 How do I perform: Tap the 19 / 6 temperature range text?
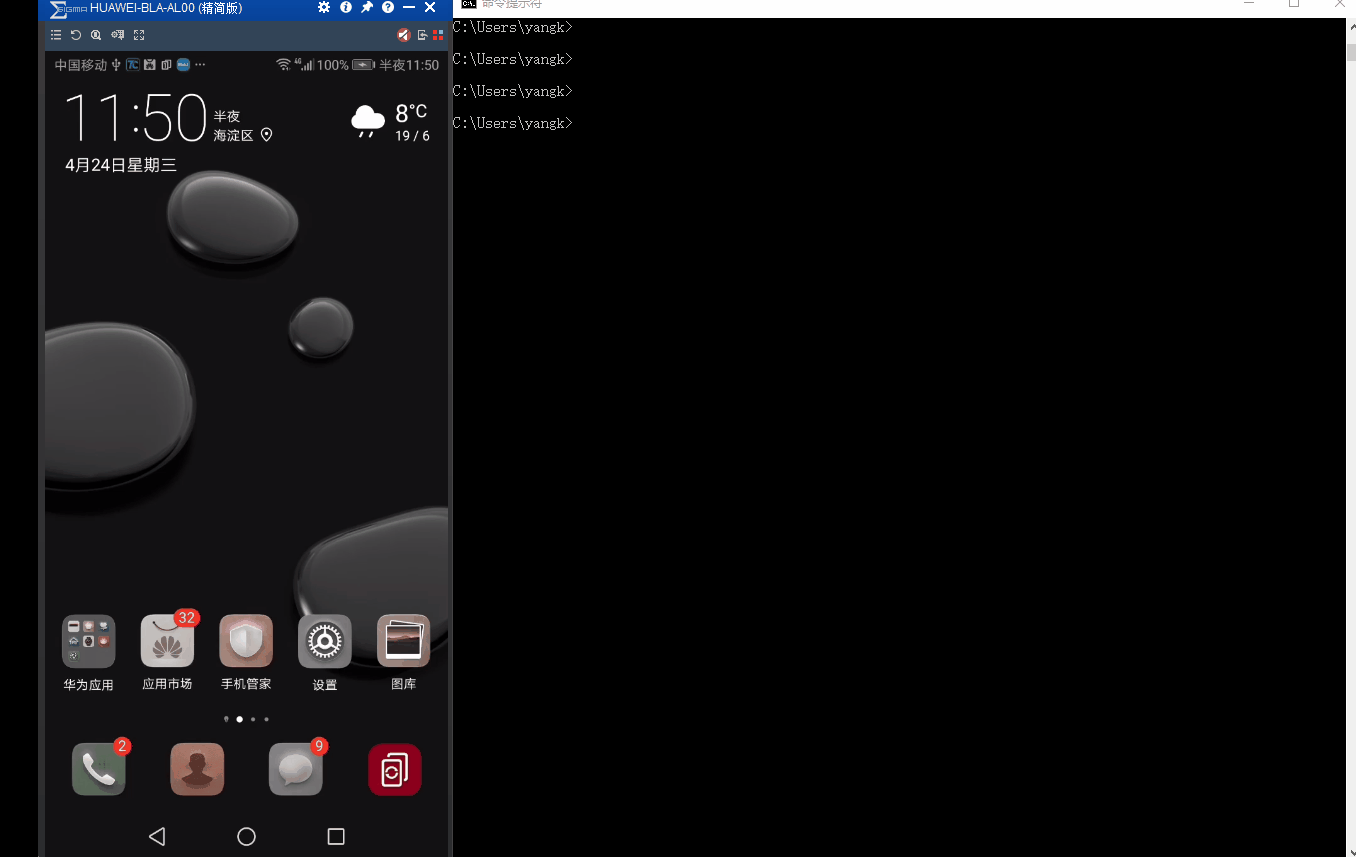pos(412,136)
